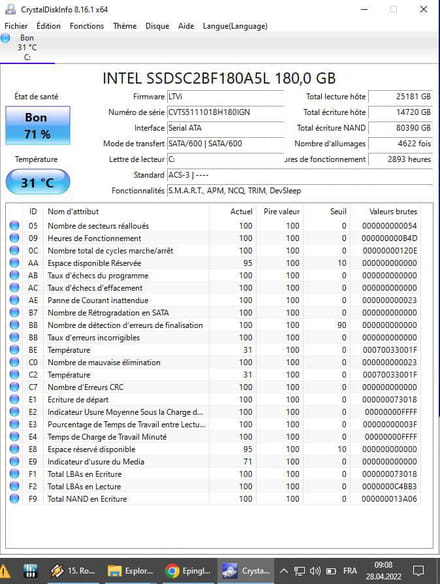The image size is (440, 584).
Task: Open the Fichier menu
Action: point(16,26)
